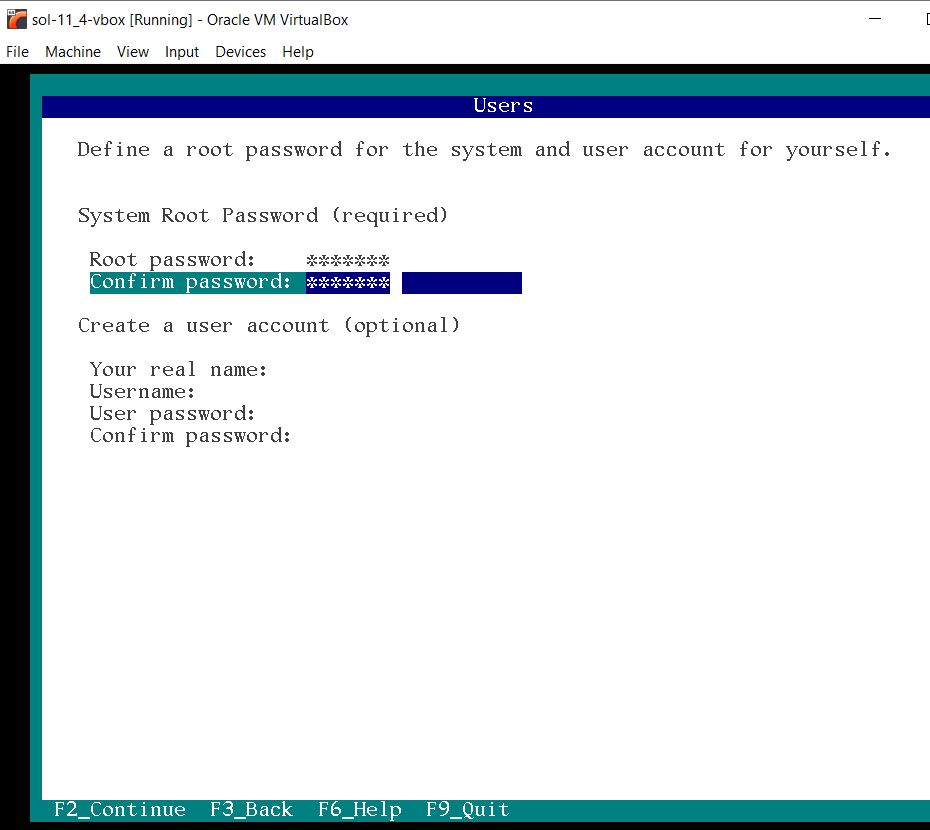The height and width of the screenshot is (830, 930).
Task: Click F3_Back to return to previous screen
Action: coord(250,809)
